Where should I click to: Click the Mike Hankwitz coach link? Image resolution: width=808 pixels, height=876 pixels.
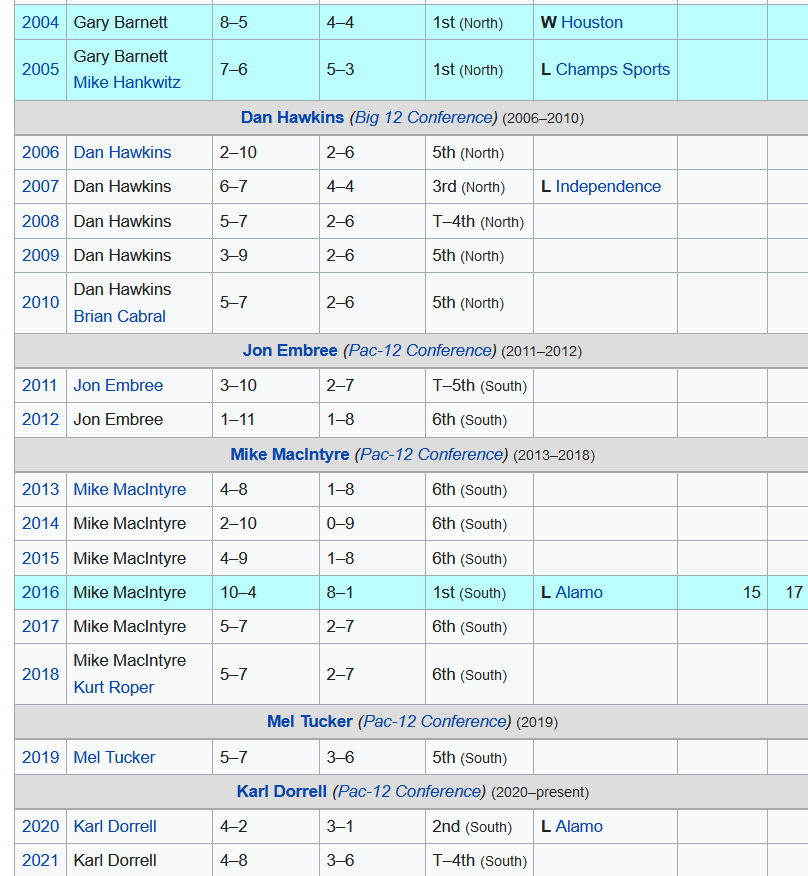pyautogui.click(x=127, y=82)
